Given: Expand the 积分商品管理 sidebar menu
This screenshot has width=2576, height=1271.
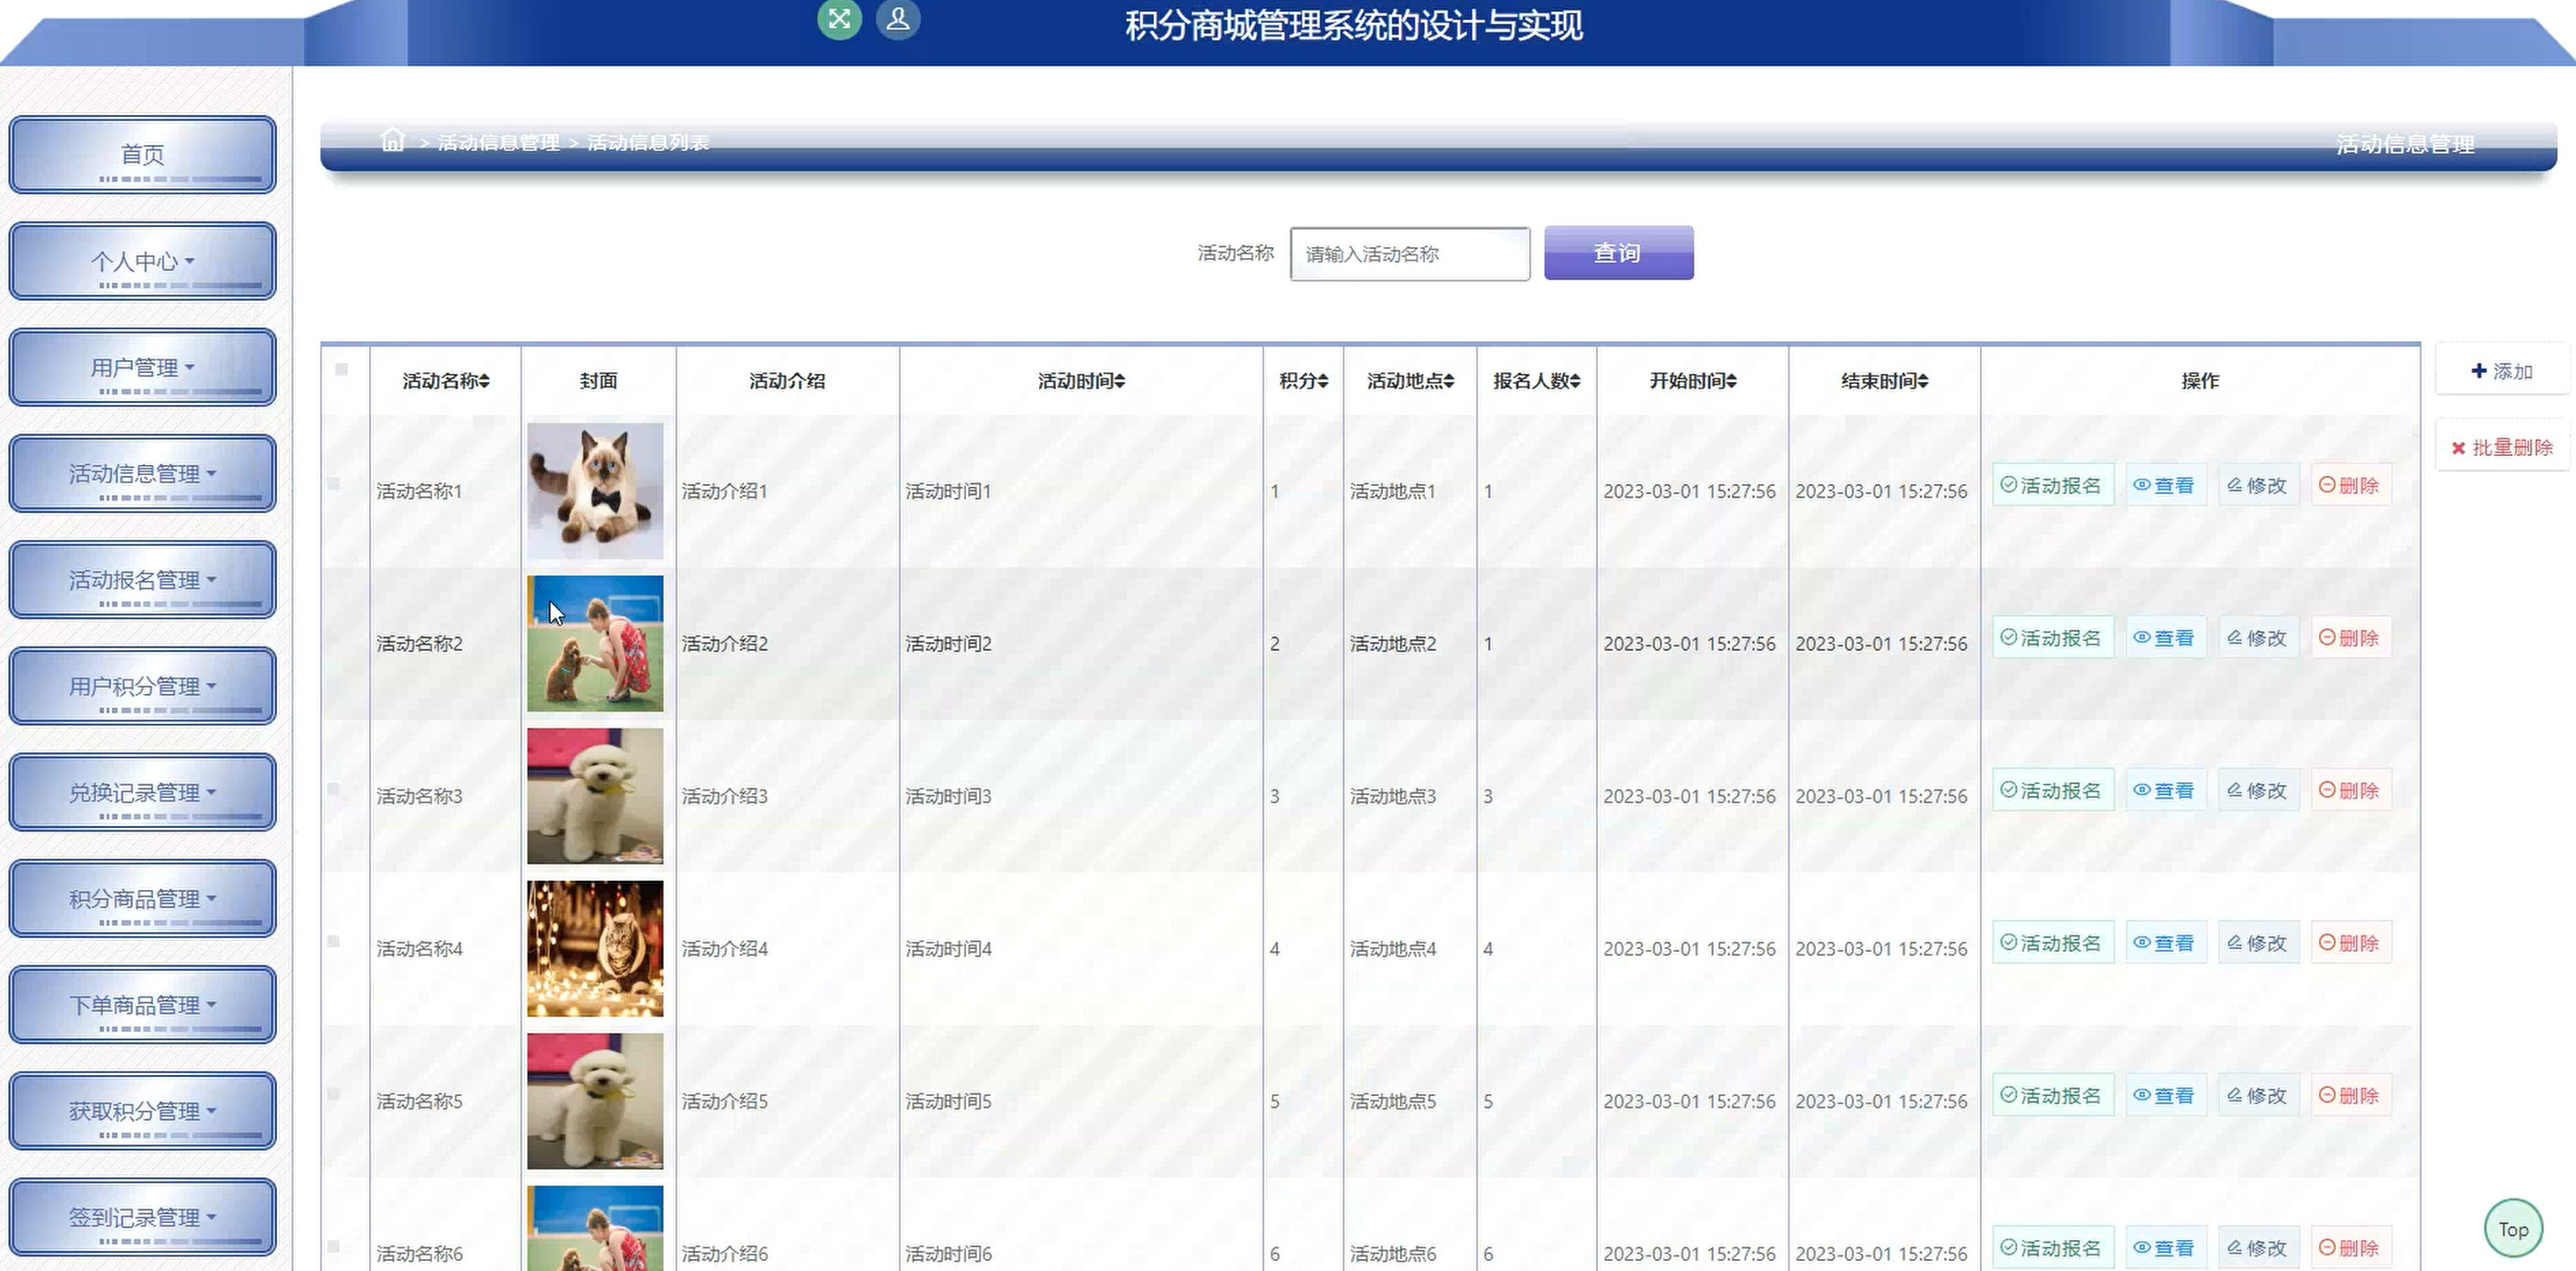Looking at the screenshot, I should pos(142,898).
